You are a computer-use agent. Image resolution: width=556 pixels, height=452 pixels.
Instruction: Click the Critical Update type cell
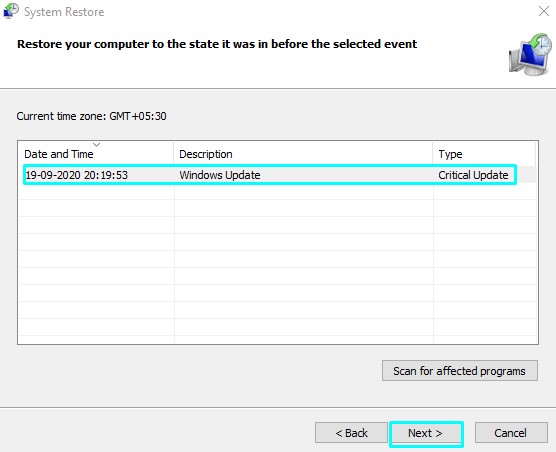[473, 175]
